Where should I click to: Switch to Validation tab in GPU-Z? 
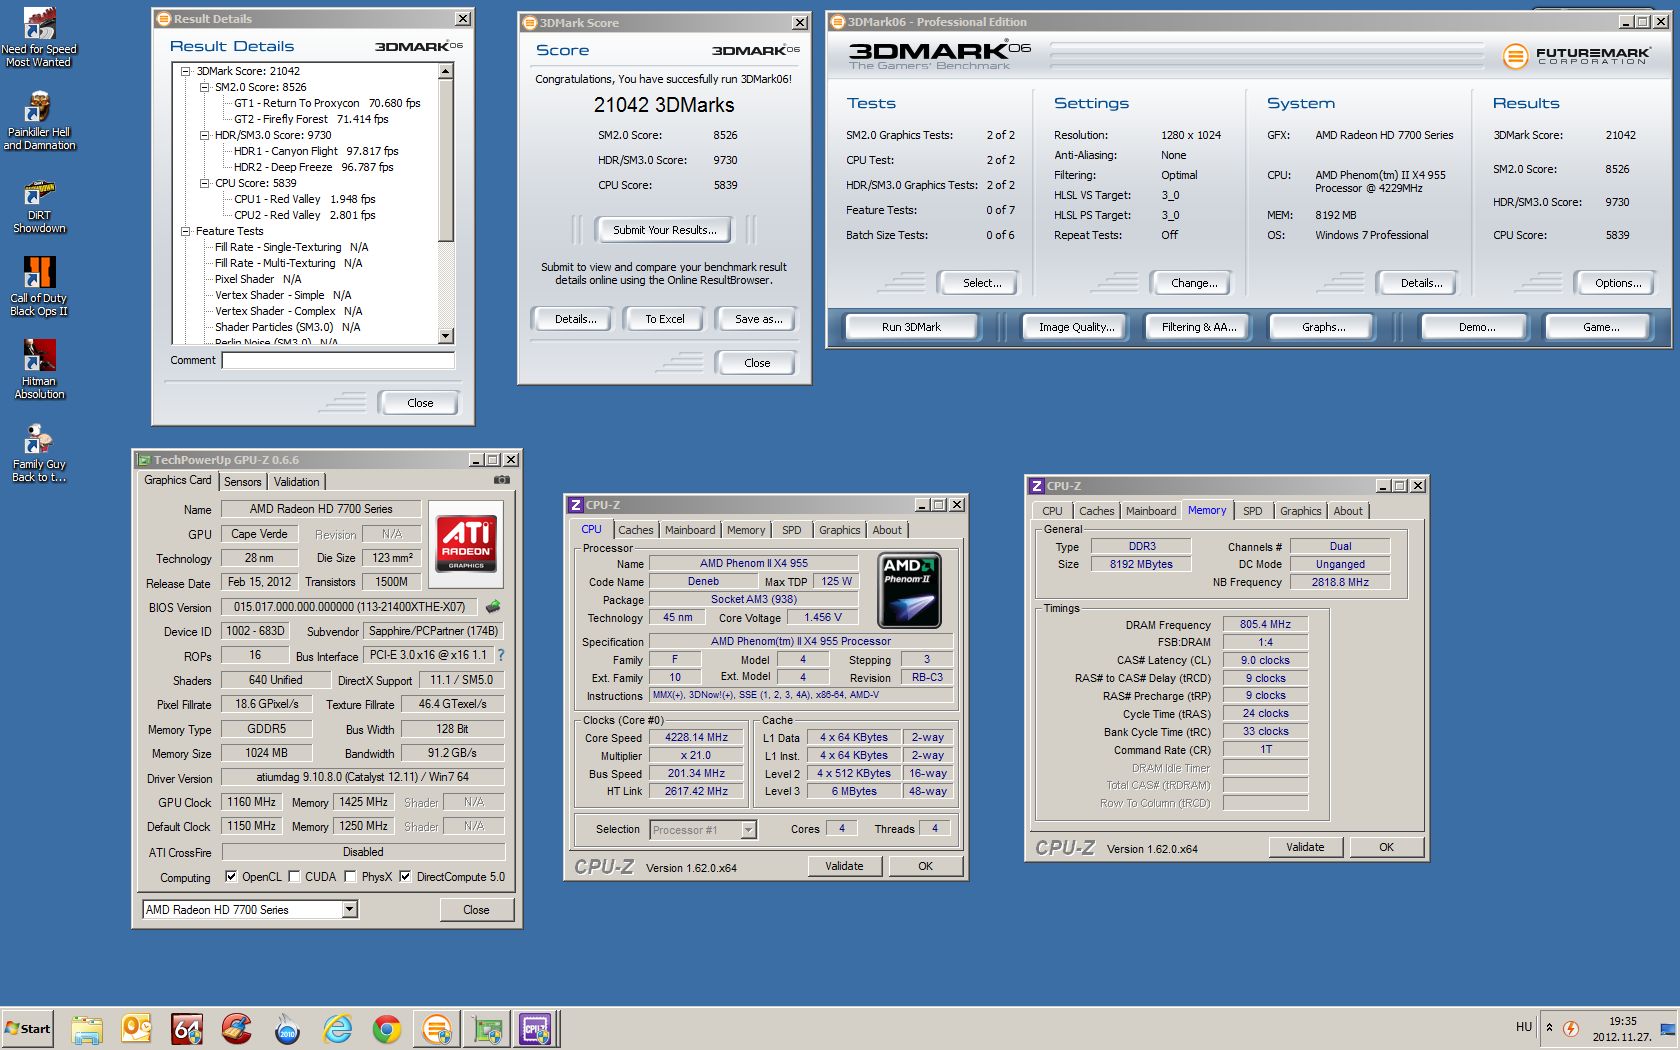tap(297, 482)
